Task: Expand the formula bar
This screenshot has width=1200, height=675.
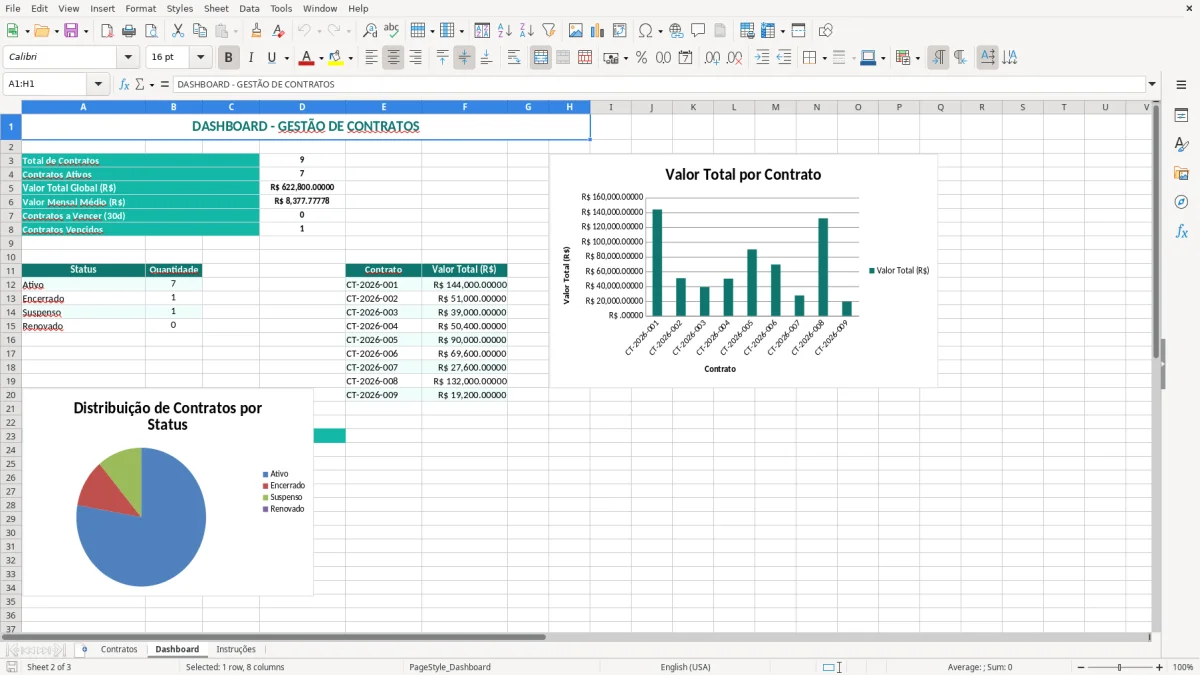Action: pyautogui.click(x=1153, y=85)
